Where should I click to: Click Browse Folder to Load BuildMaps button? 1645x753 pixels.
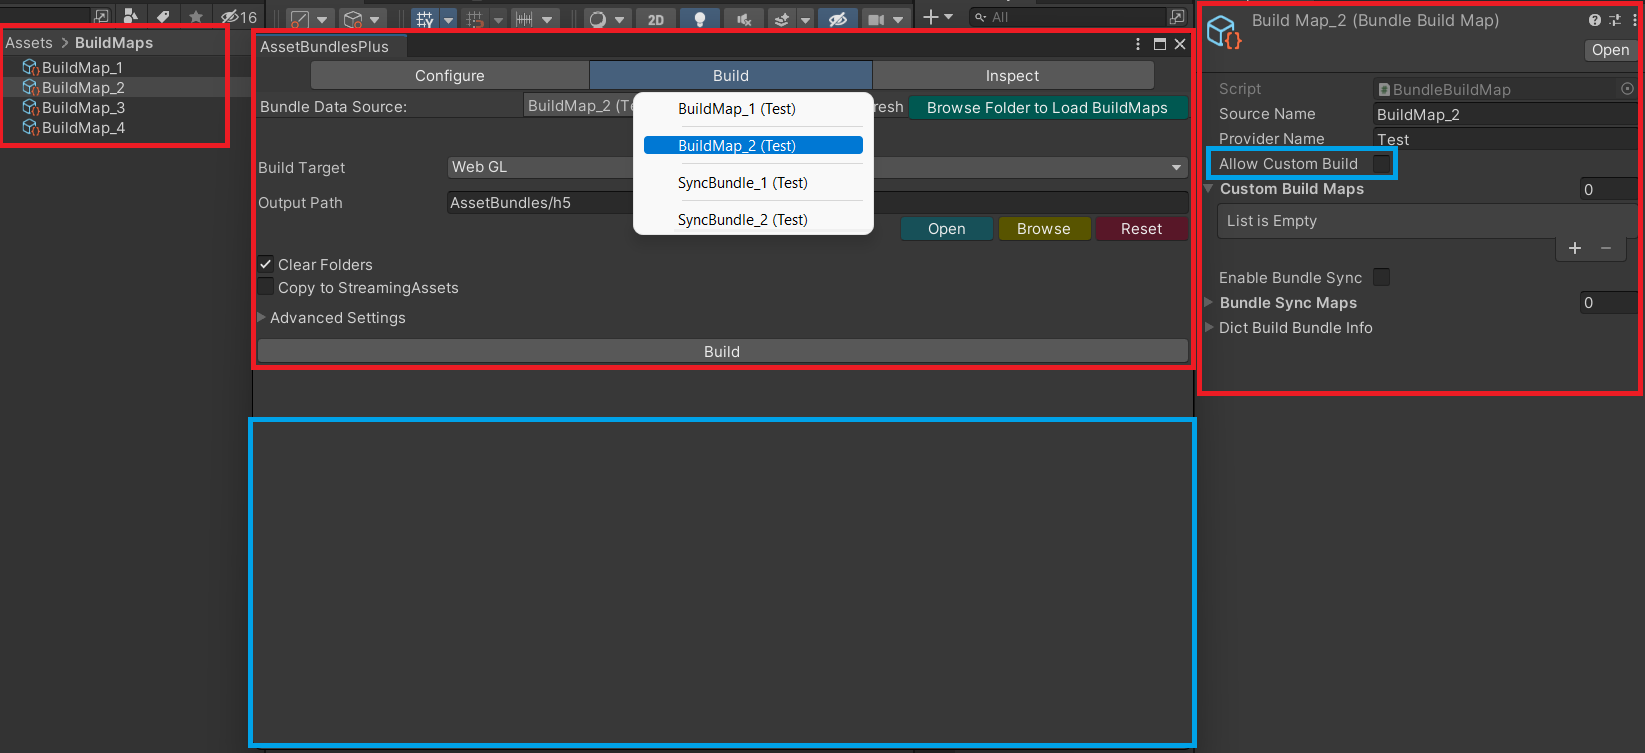(1048, 108)
